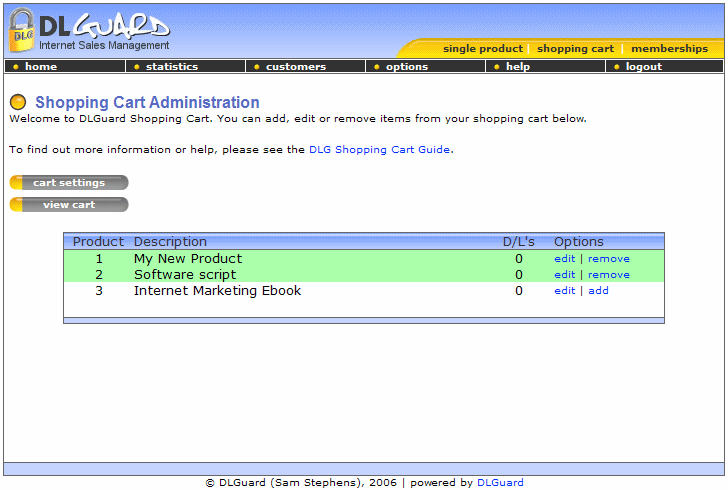Viewport: 728px width, 490px height.
Task: Click logout in the navigation bar
Action: [x=643, y=67]
